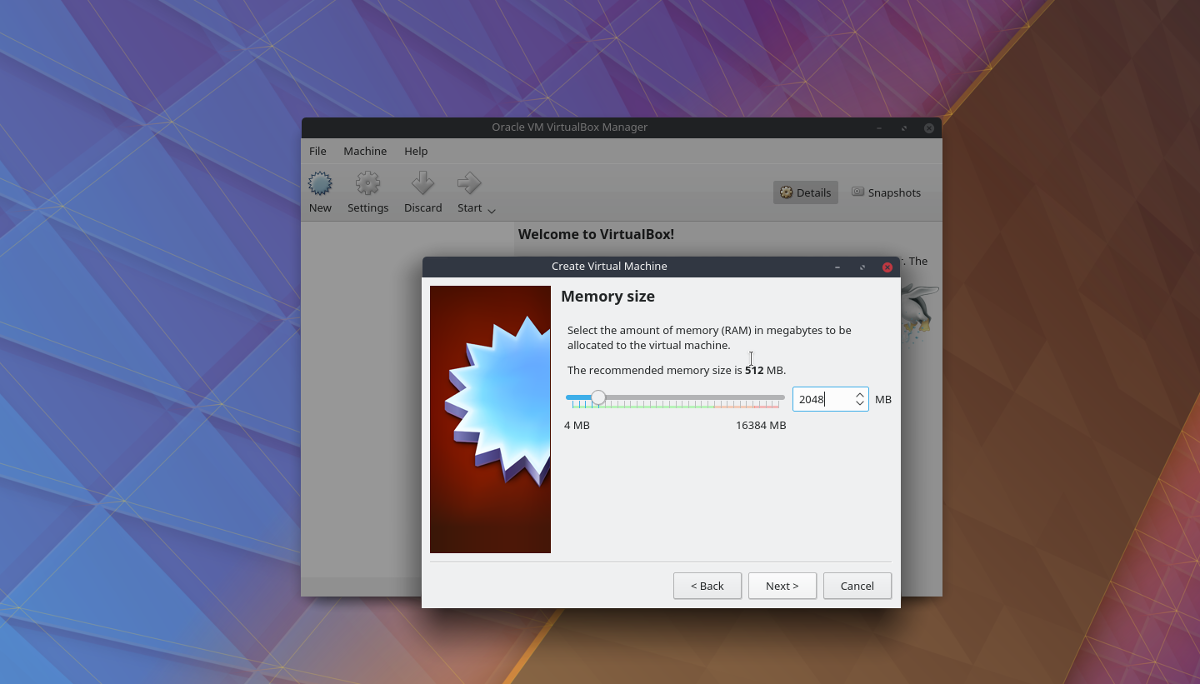Screen dimensions: 1200x684
Task: Decrease memory with the spinbox down arrow
Action: tap(860, 404)
